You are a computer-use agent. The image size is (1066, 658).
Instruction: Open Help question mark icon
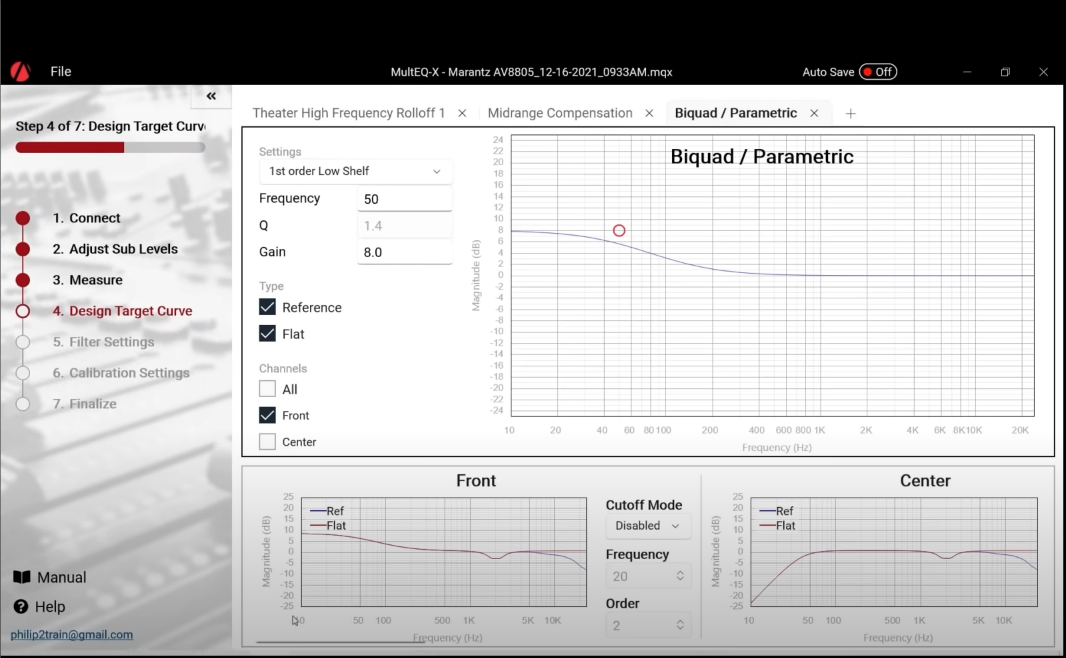click(21, 607)
